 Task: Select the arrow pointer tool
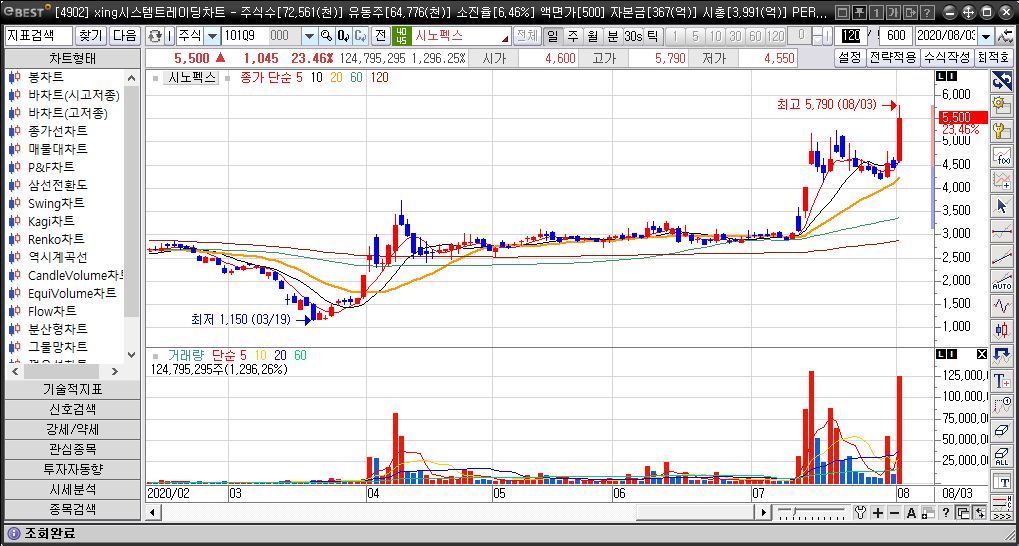pos(1001,207)
